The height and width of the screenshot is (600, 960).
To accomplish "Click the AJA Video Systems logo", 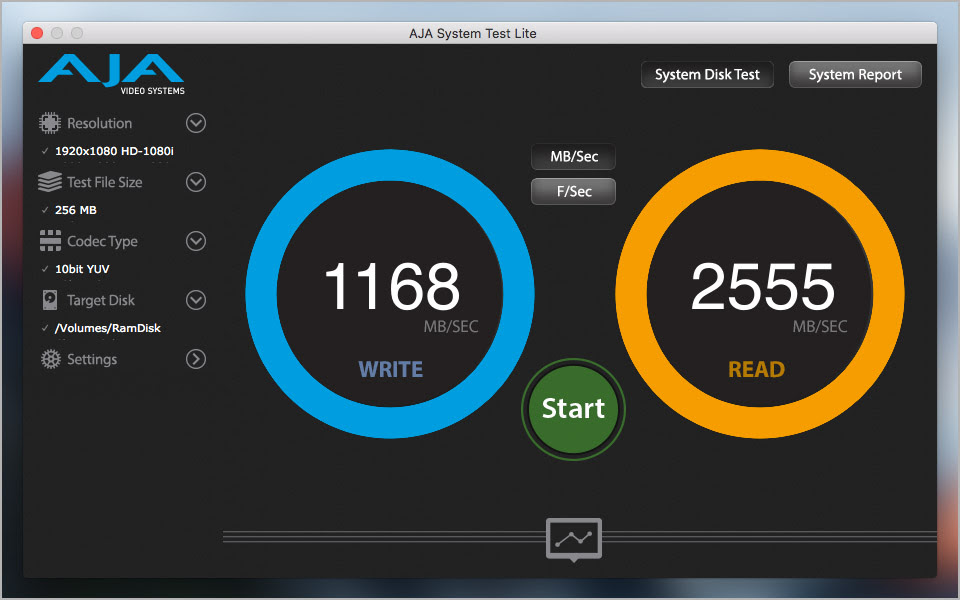I will [111, 74].
